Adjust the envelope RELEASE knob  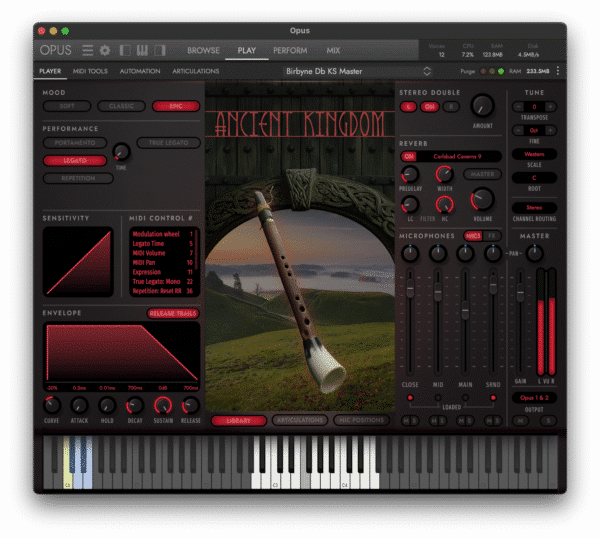(191, 405)
